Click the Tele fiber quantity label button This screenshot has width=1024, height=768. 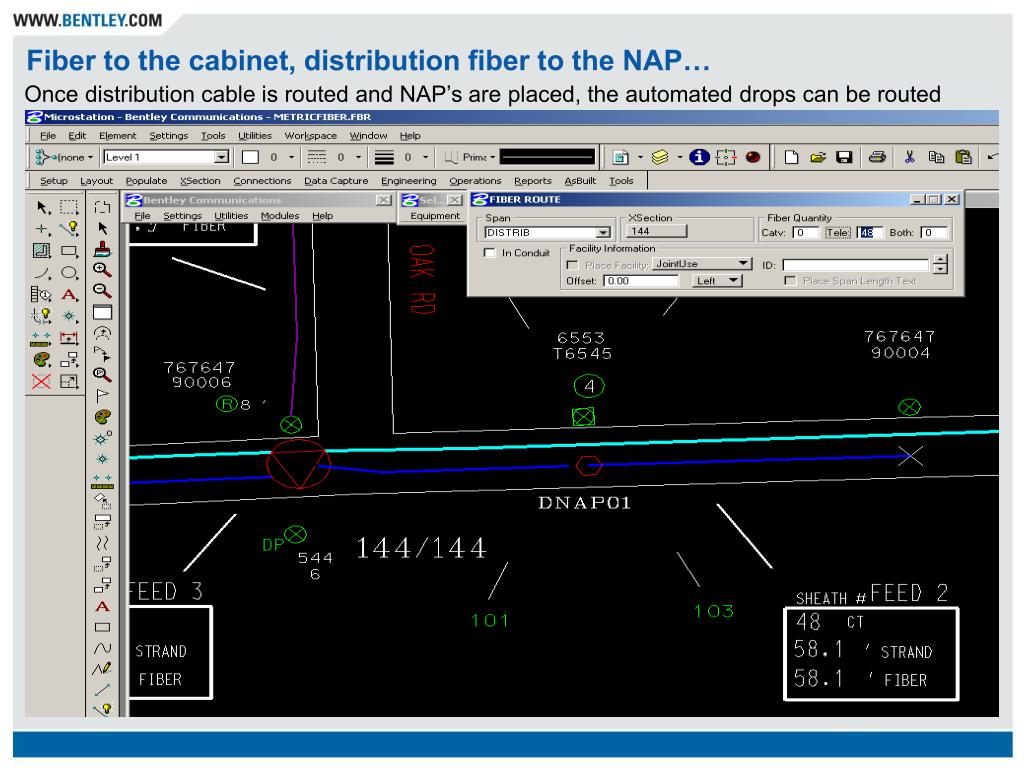(838, 232)
